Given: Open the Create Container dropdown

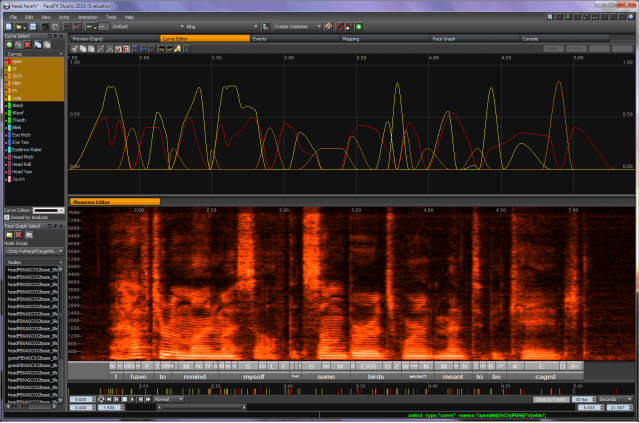Looking at the screenshot, I should pos(298,27).
